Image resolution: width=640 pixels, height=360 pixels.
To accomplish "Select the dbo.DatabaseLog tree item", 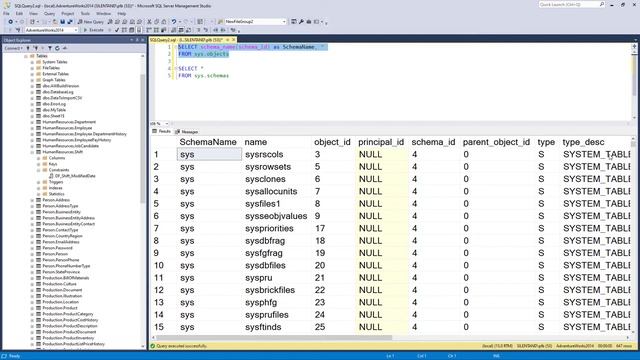I will click(x=58, y=92).
